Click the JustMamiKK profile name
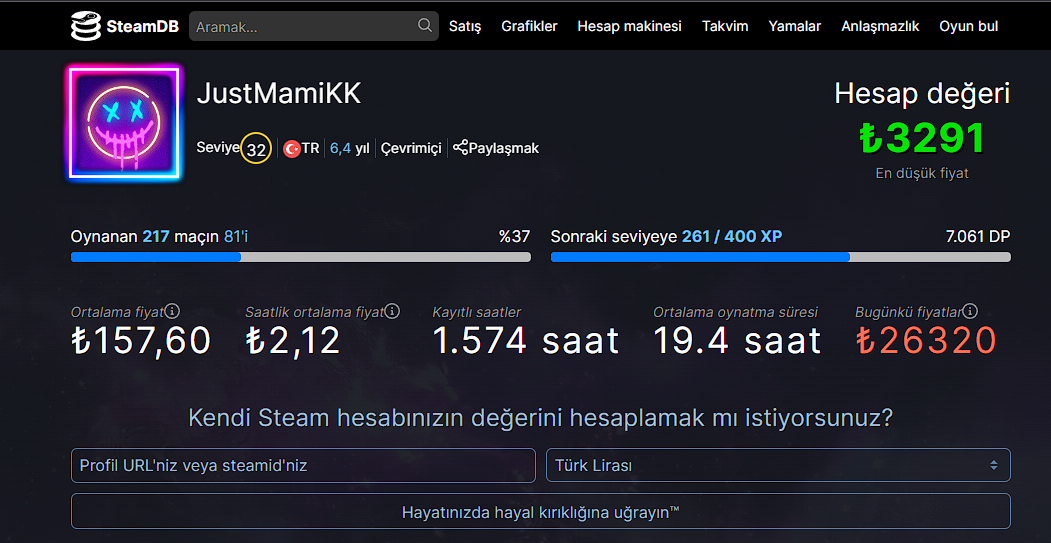Viewport: 1051px width, 543px height. (x=279, y=95)
